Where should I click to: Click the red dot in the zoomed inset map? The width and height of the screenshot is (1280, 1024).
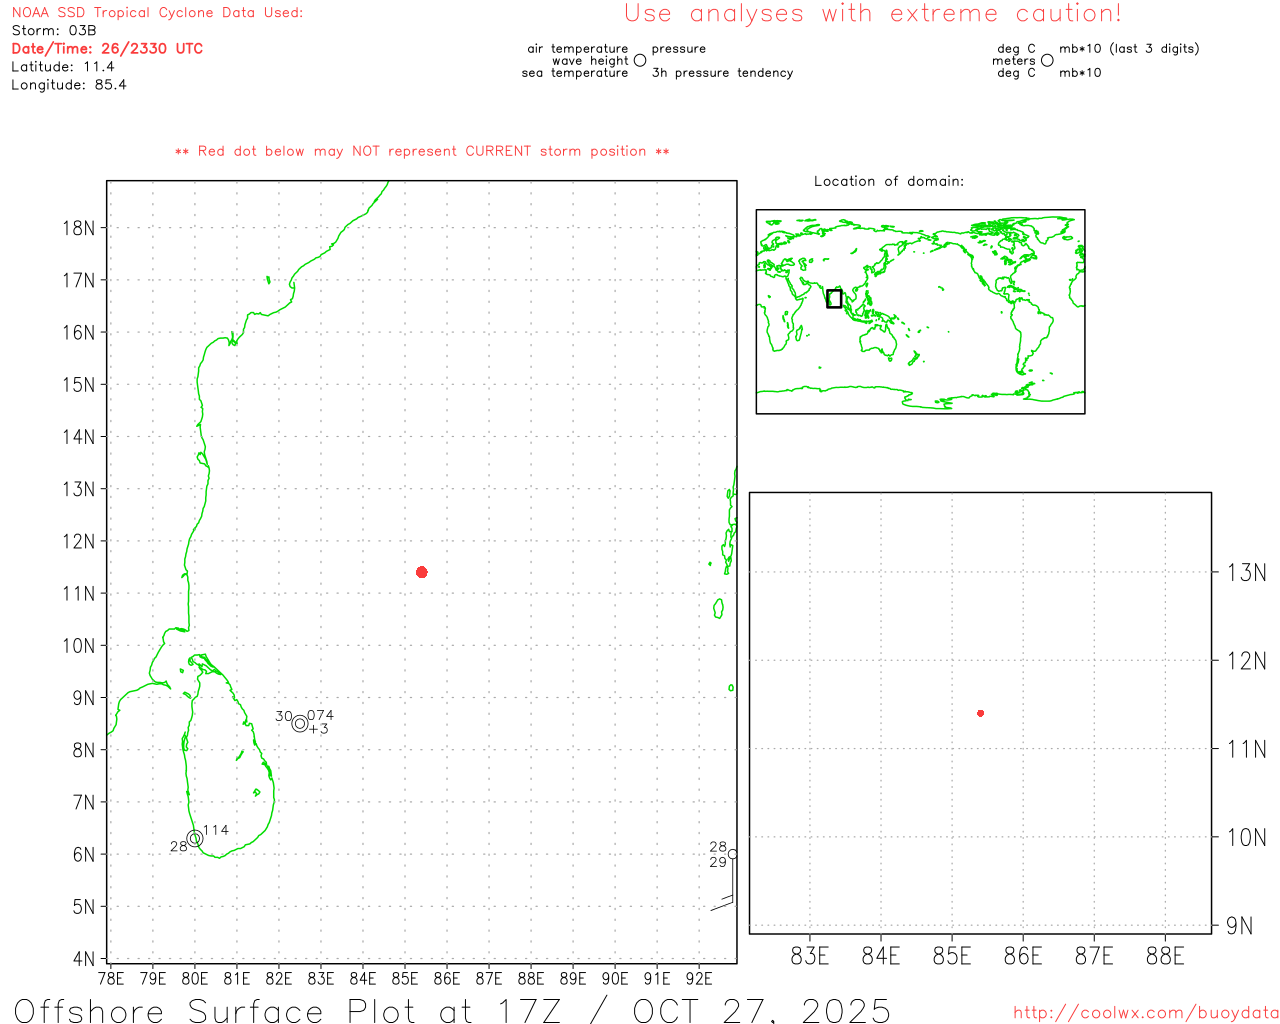tap(980, 713)
